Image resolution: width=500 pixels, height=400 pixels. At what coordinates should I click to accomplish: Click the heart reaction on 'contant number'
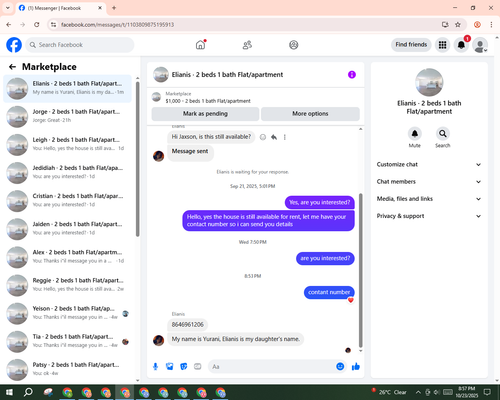351,300
